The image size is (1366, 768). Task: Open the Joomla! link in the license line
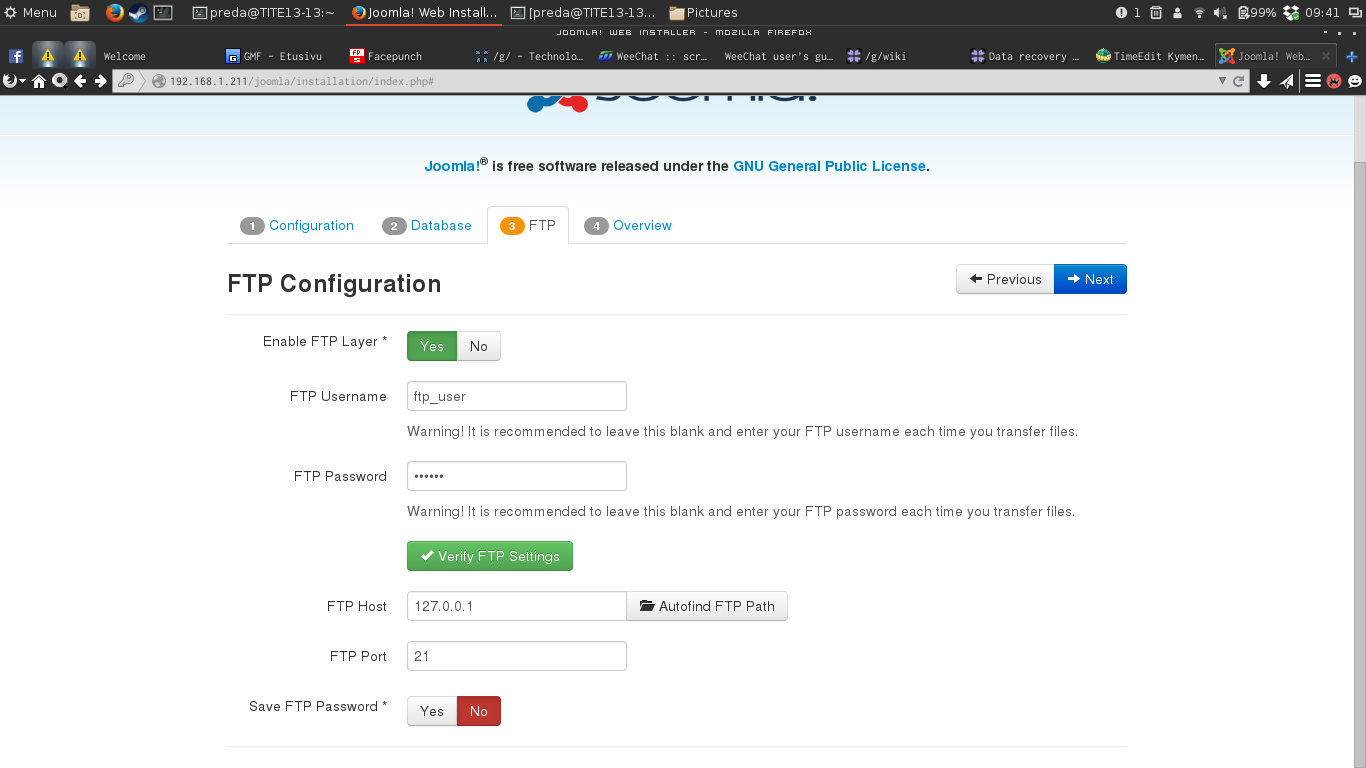(x=452, y=166)
